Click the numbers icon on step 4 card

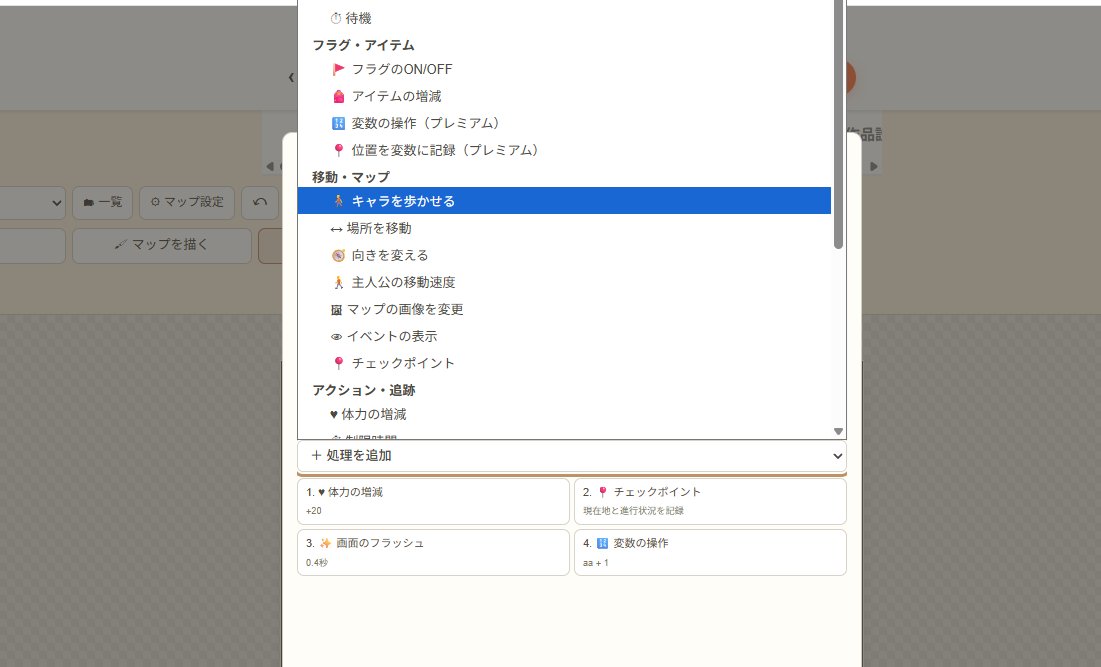(602, 543)
